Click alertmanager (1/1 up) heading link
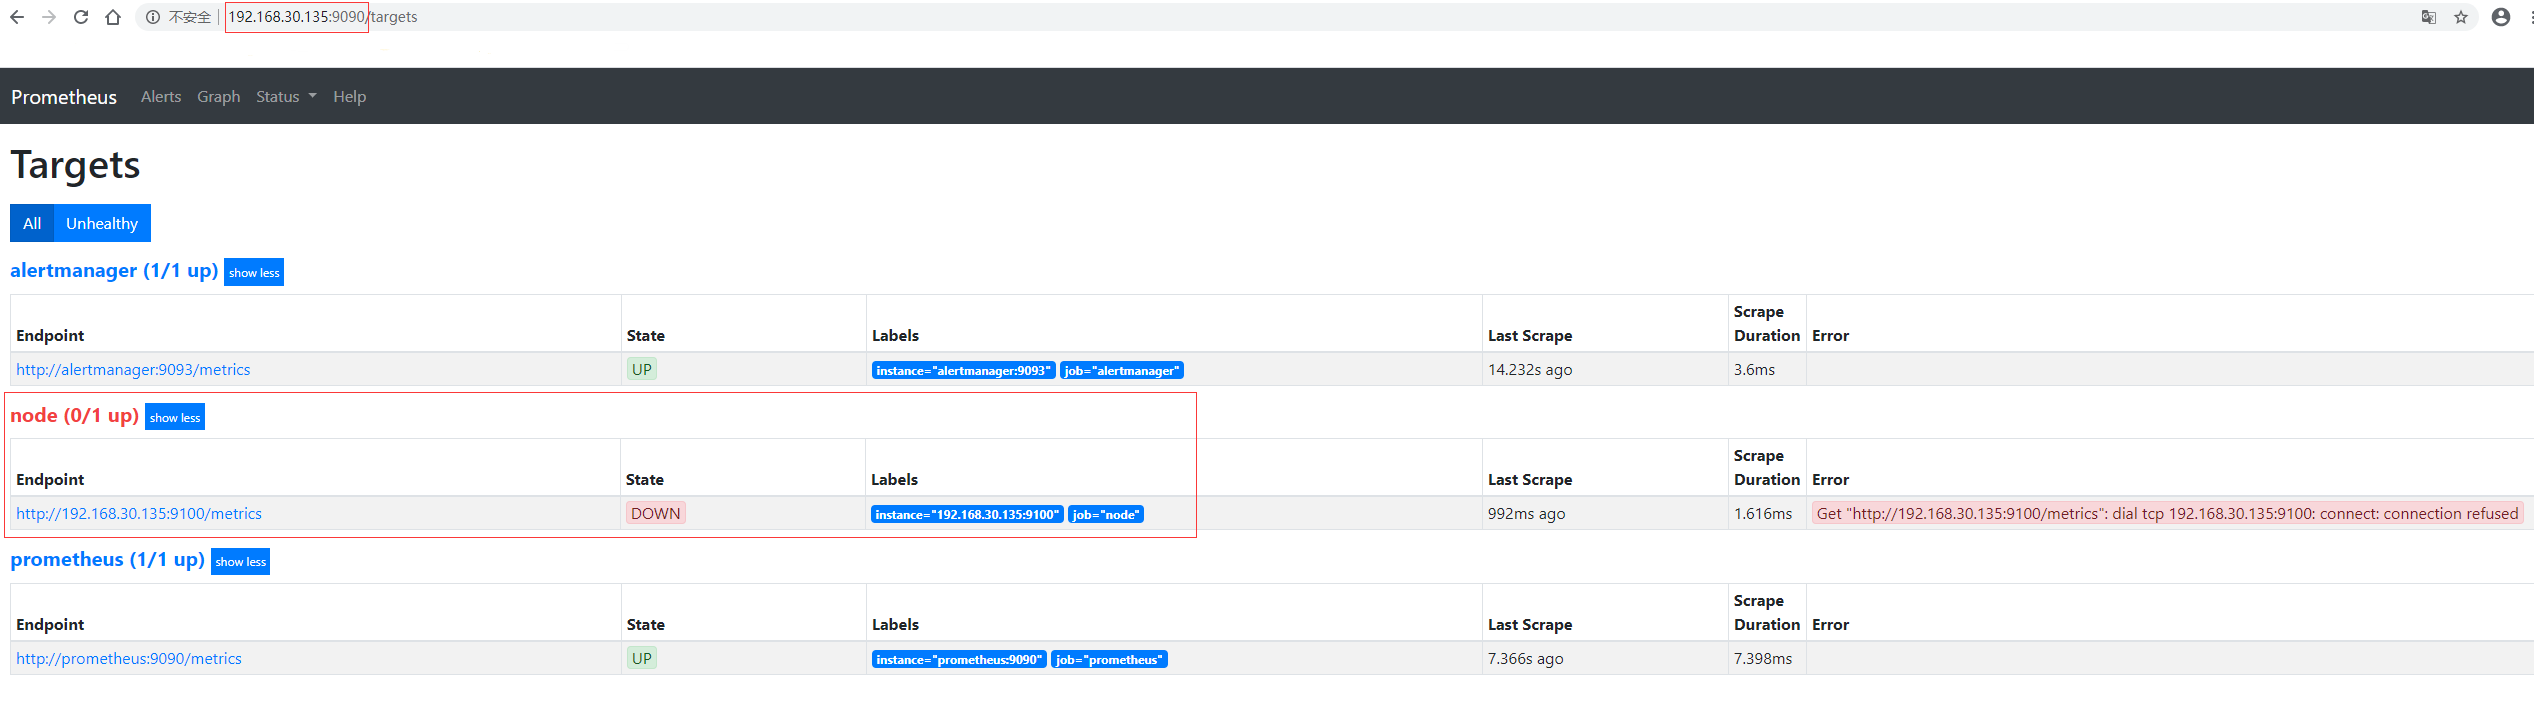The width and height of the screenshot is (2534, 727). (114, 271)
